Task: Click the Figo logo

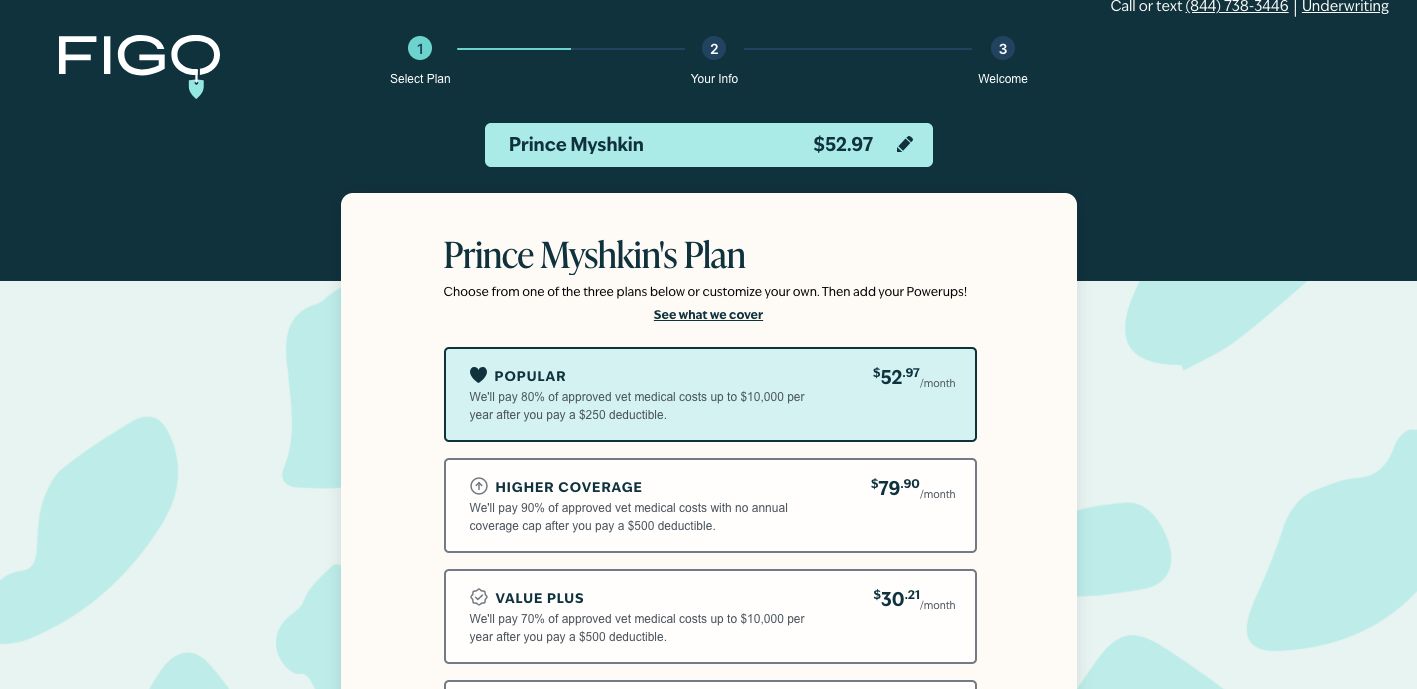Action: click(x=139, y=62)
